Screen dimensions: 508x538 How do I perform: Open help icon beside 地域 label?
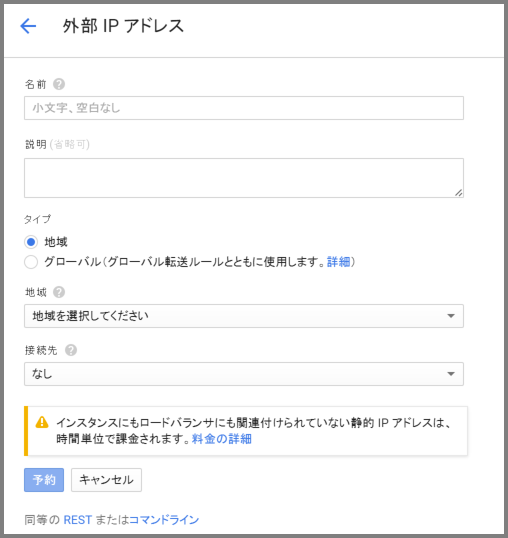pos(59,292)
